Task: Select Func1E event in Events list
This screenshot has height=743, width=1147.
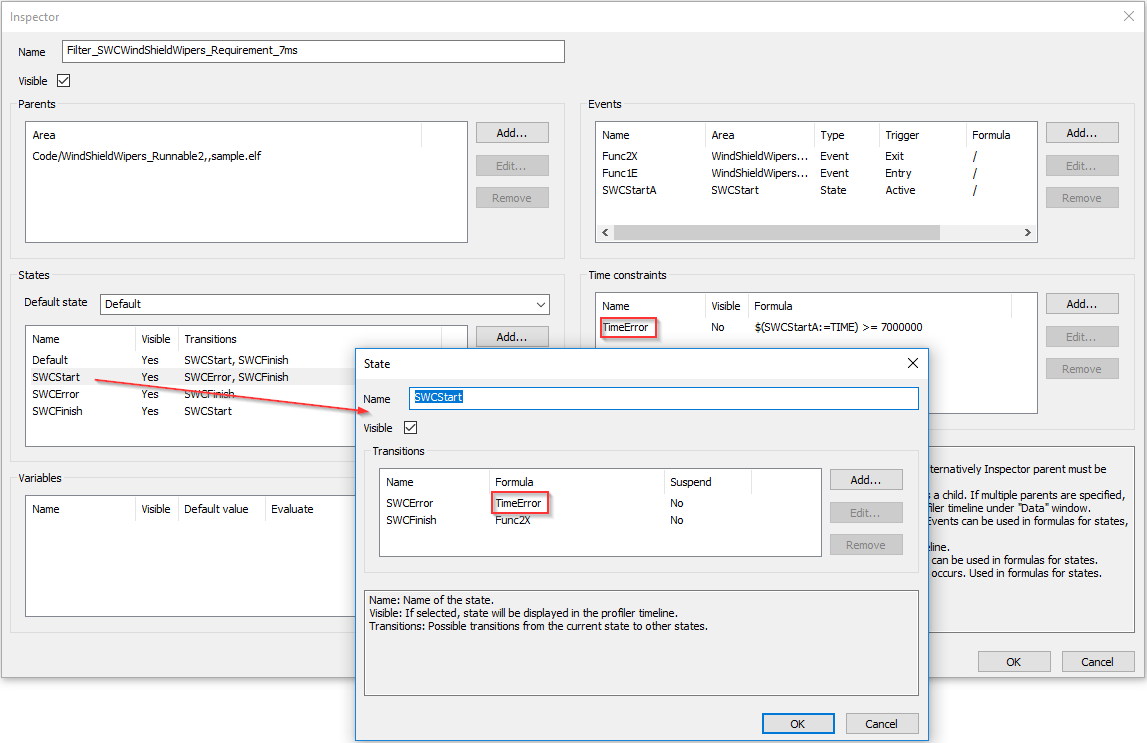Action: point(620,173)
